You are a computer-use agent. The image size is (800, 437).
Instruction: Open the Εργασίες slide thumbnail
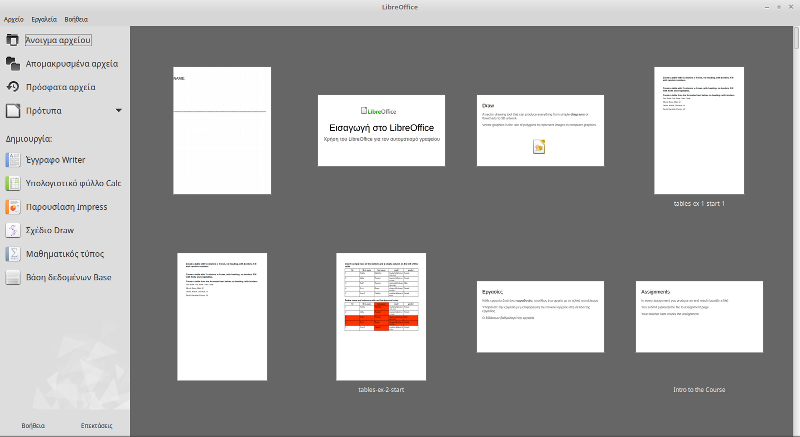click(x=540, y=317)
